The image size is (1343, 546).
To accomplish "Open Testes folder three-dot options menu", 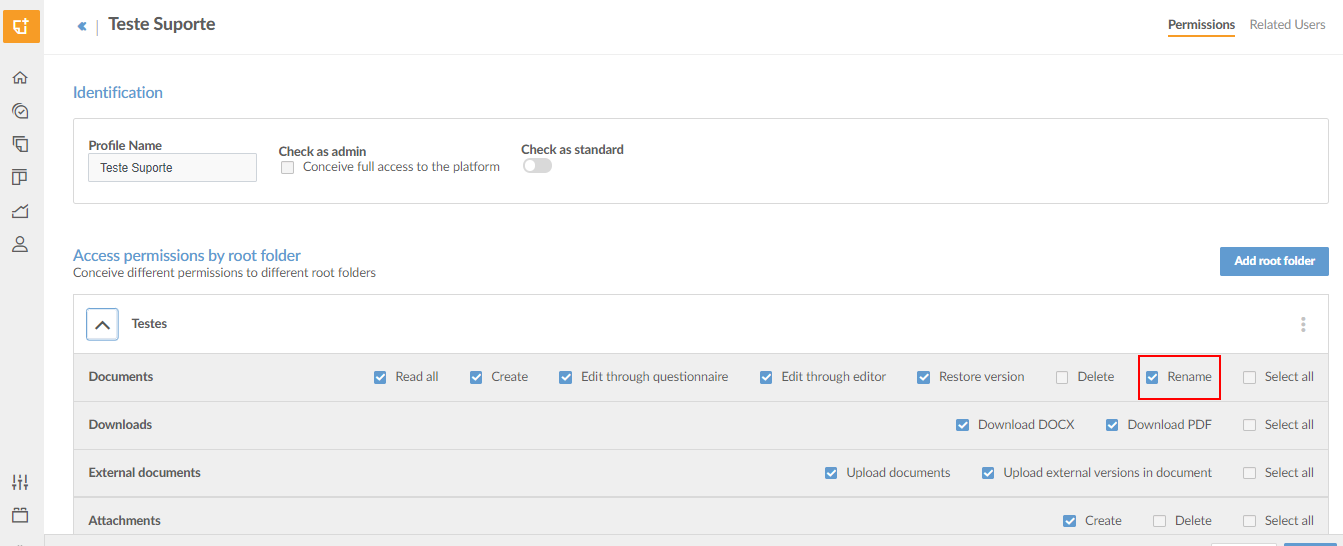I will click(1303, 324).
